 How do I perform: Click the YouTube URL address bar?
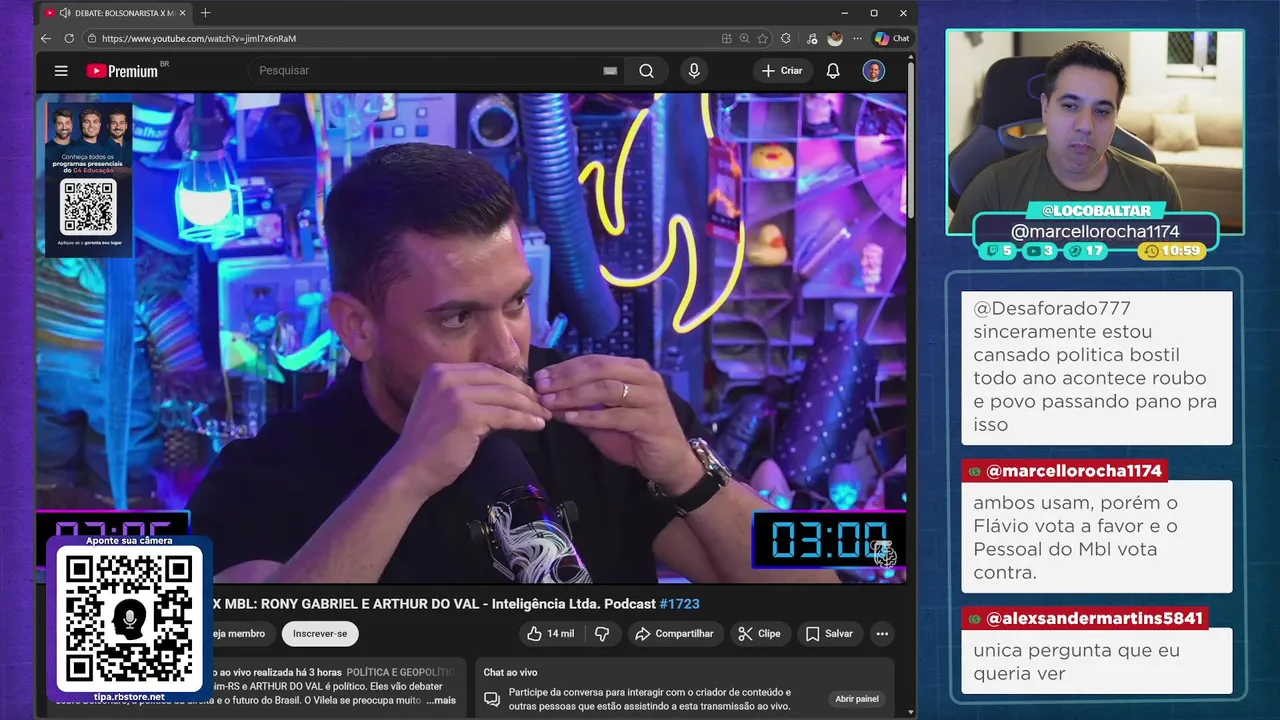pyautogui.click(x=400, y=38)
